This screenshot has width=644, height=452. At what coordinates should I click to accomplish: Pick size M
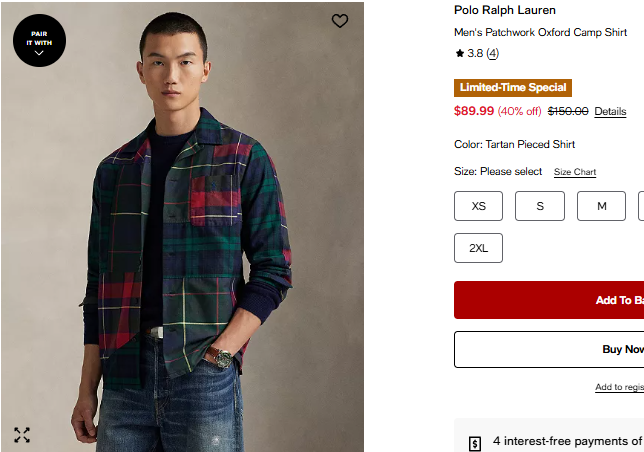(601, 206)
